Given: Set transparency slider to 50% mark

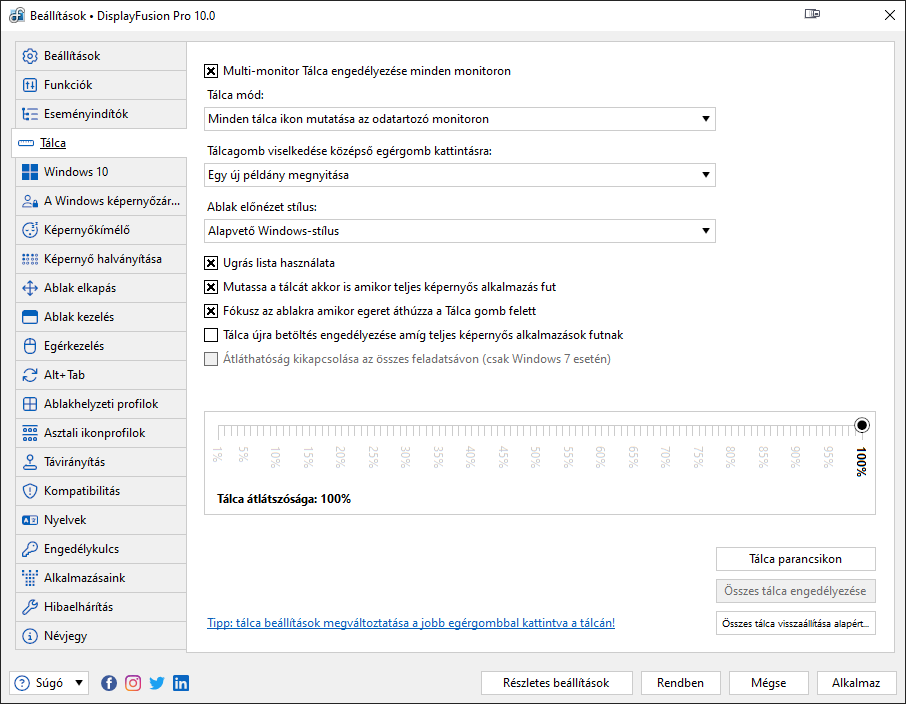Looking at the screenshot, I should pyautogui.click(x=535, y=431).
